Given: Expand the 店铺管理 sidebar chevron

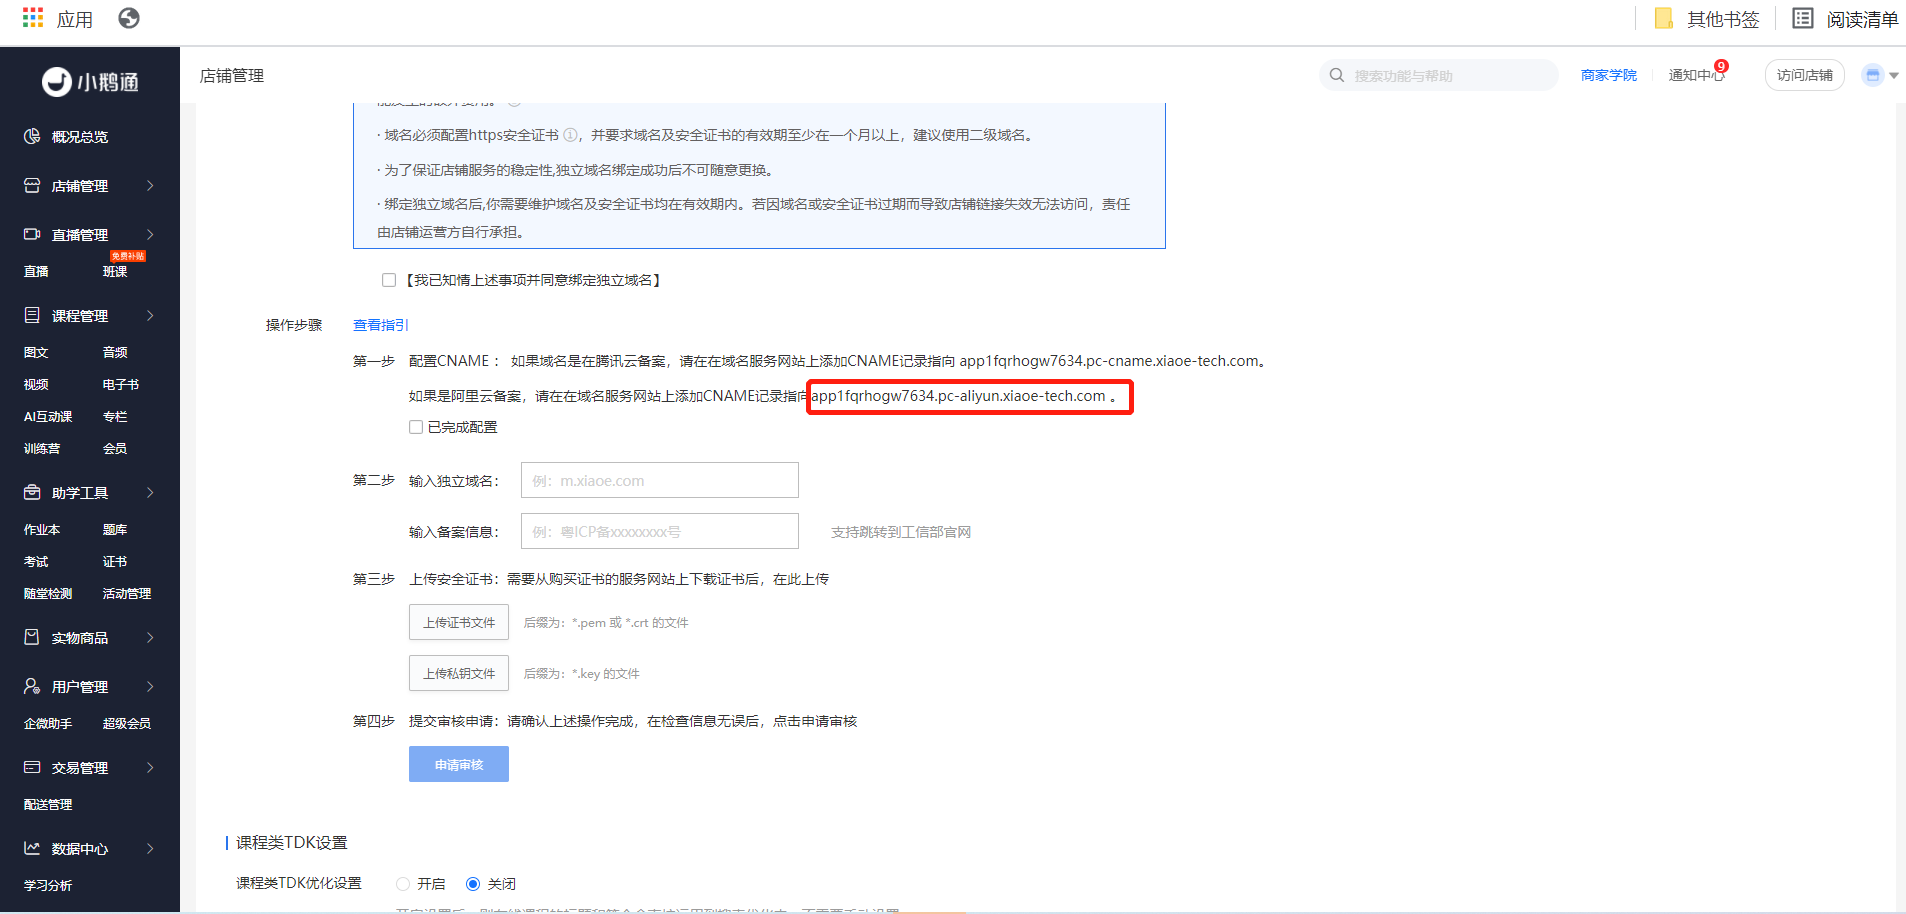Looking at the screenshot, I should tap(150, 185).
